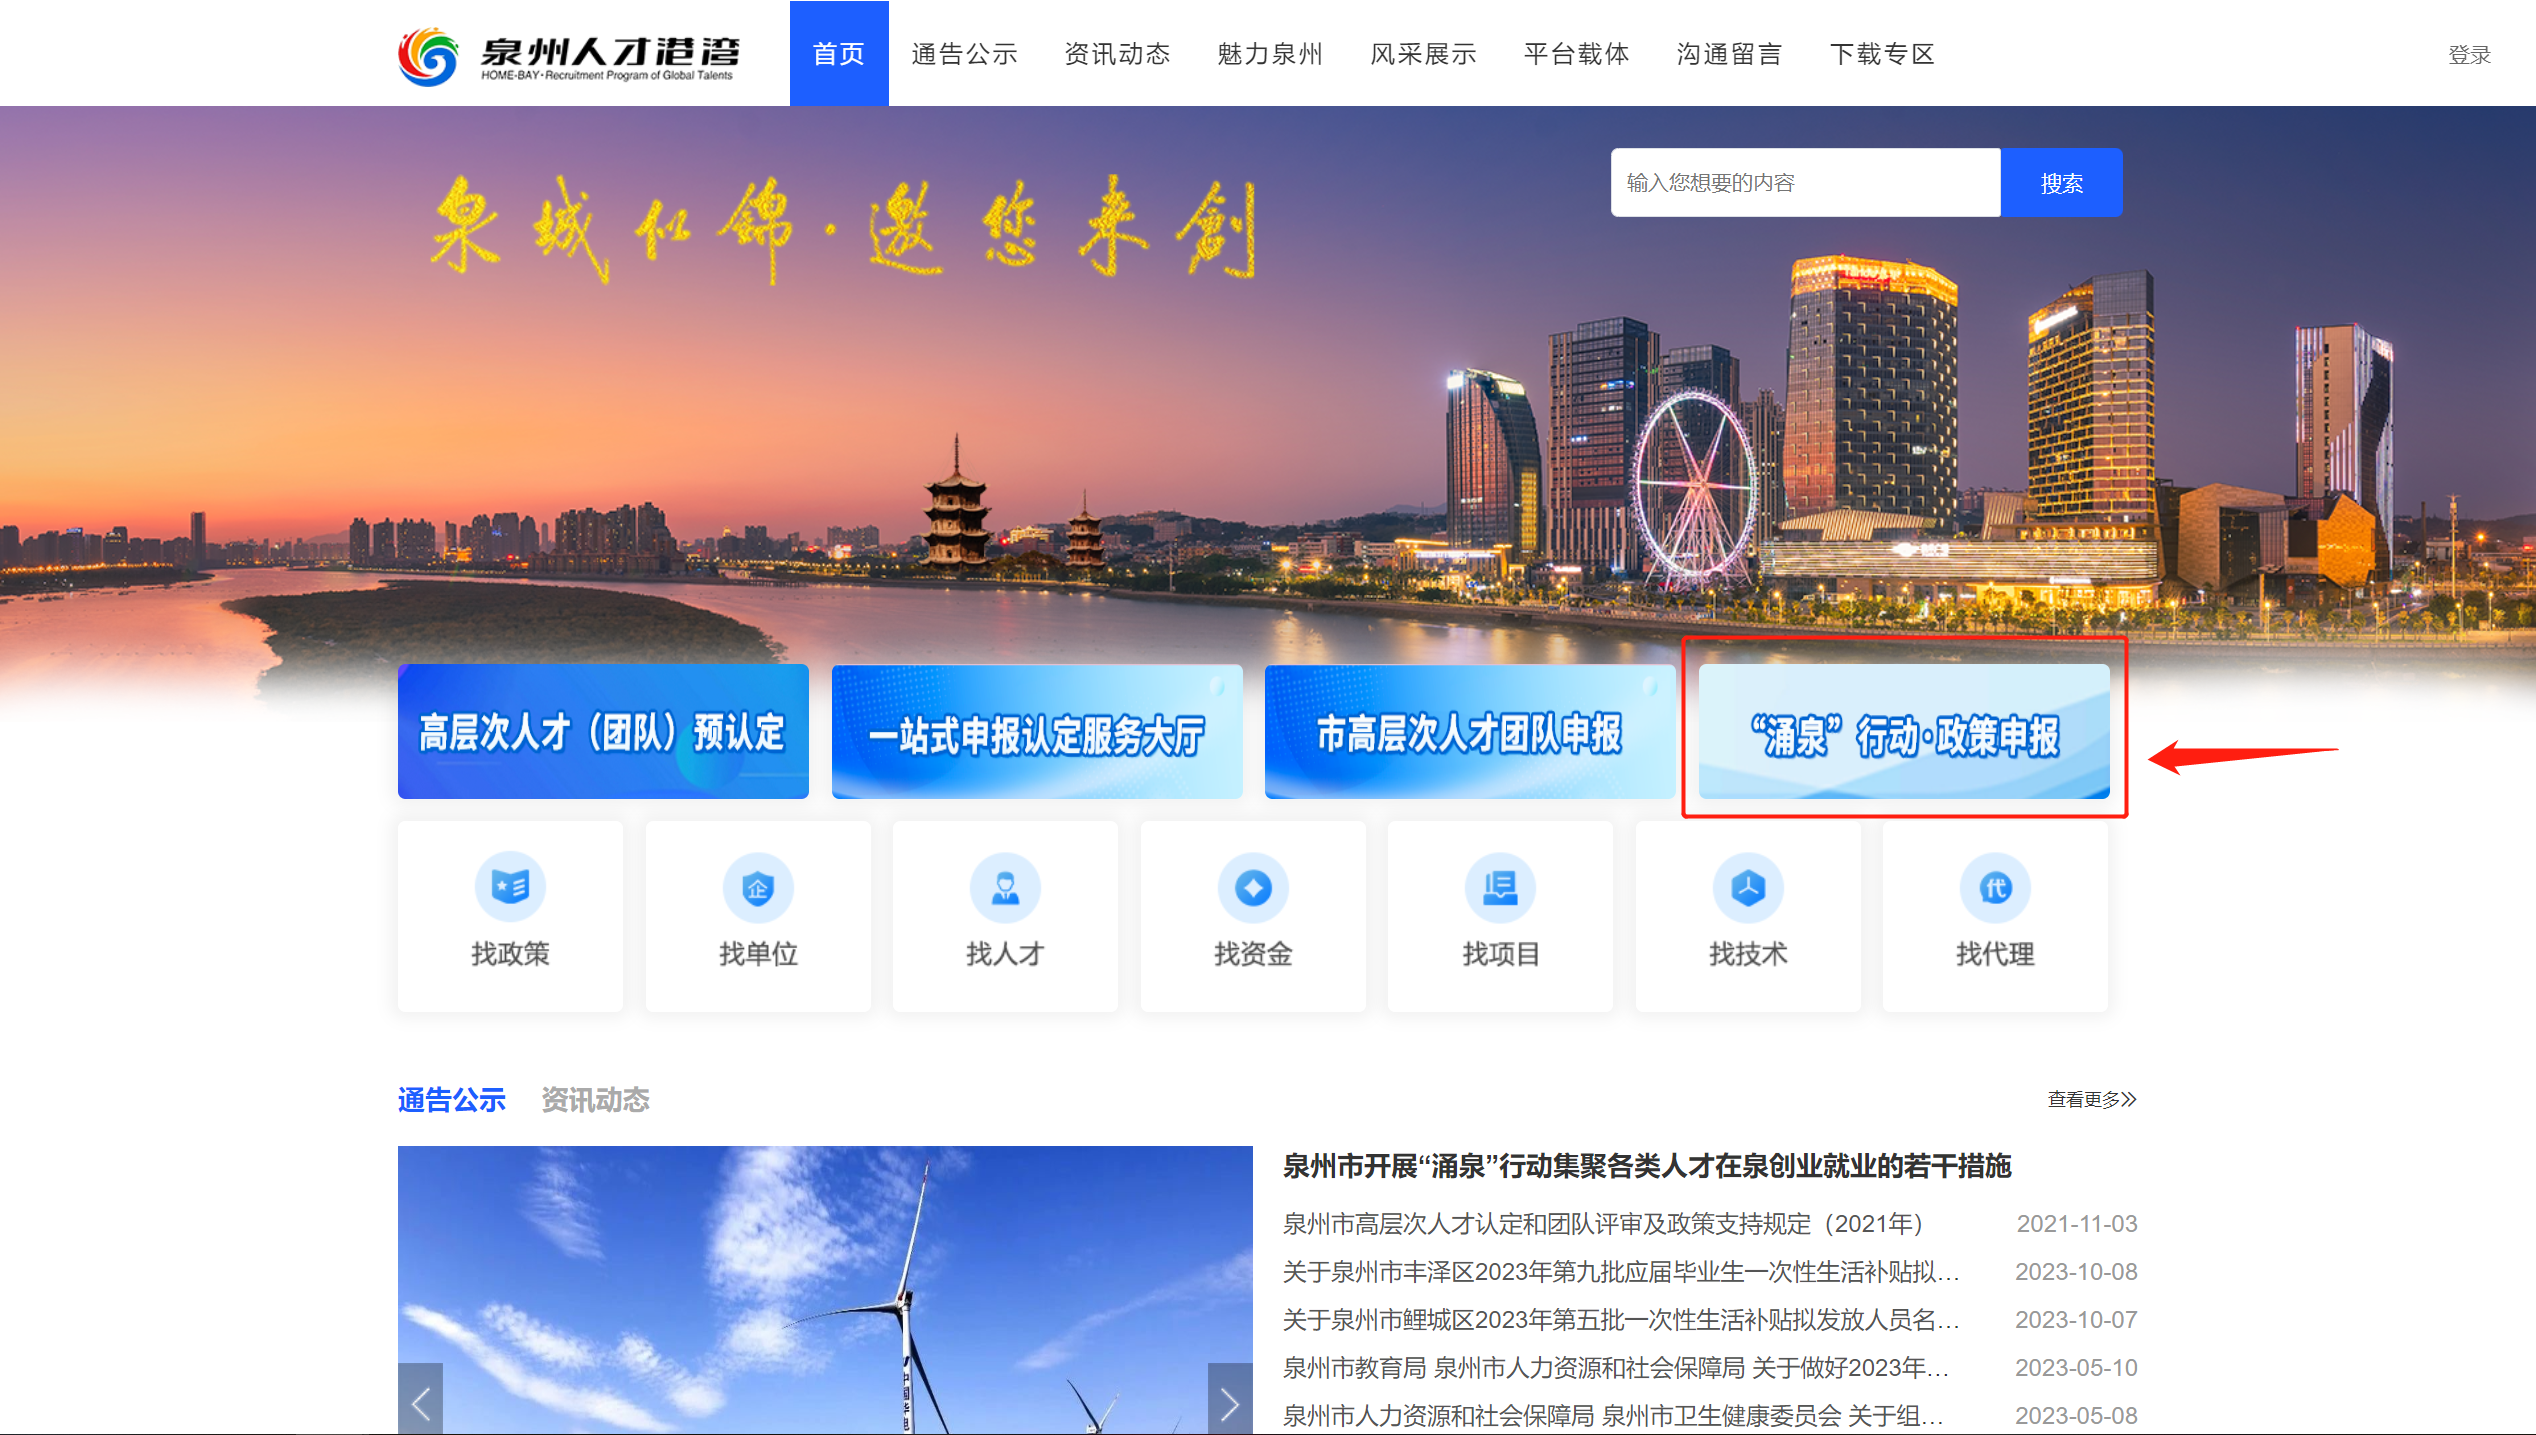This screenshot has height=1435, width=2536.
Task: Show next carousel image with right arrow
Action: pos(1229,1404)
